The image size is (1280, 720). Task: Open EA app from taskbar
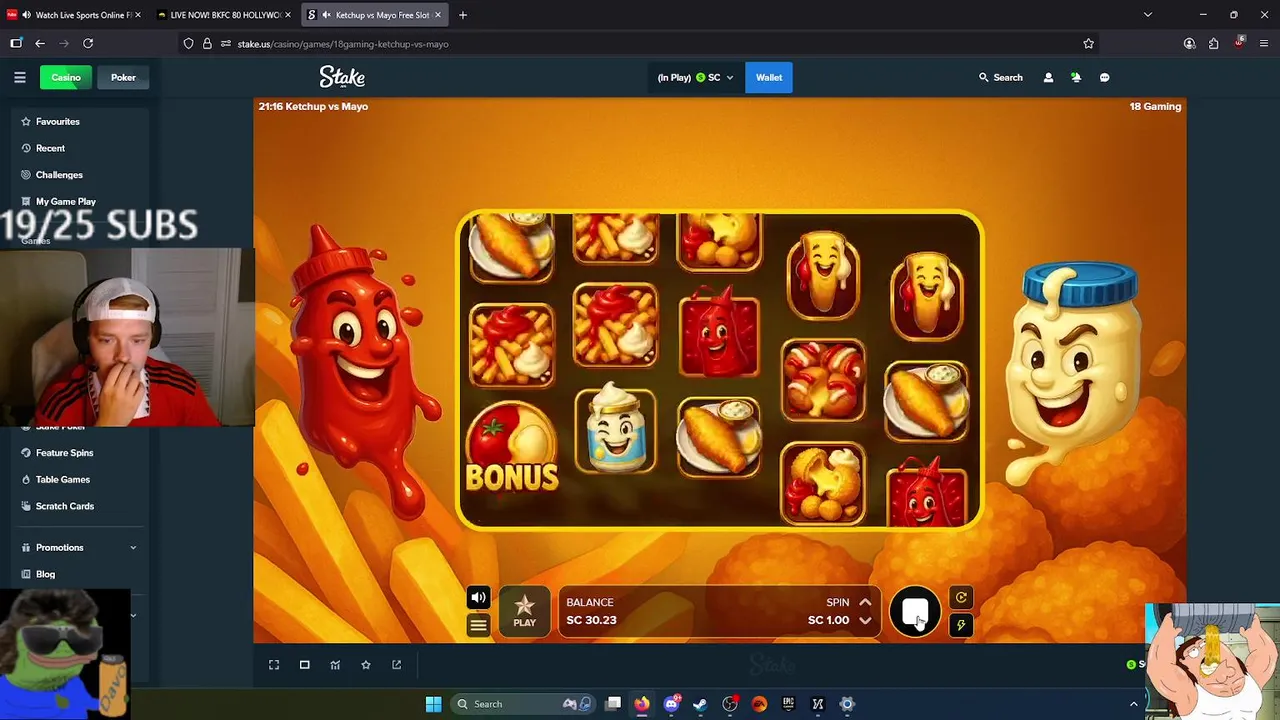[x=759, y=704]
